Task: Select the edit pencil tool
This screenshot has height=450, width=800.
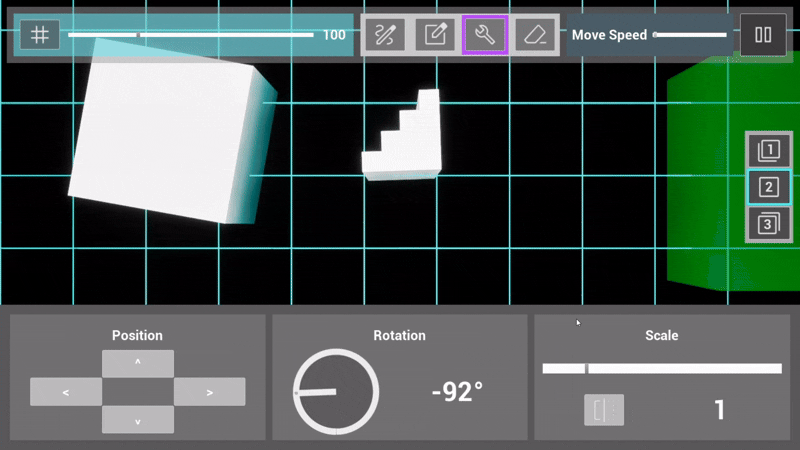Action: coord(435,35)
